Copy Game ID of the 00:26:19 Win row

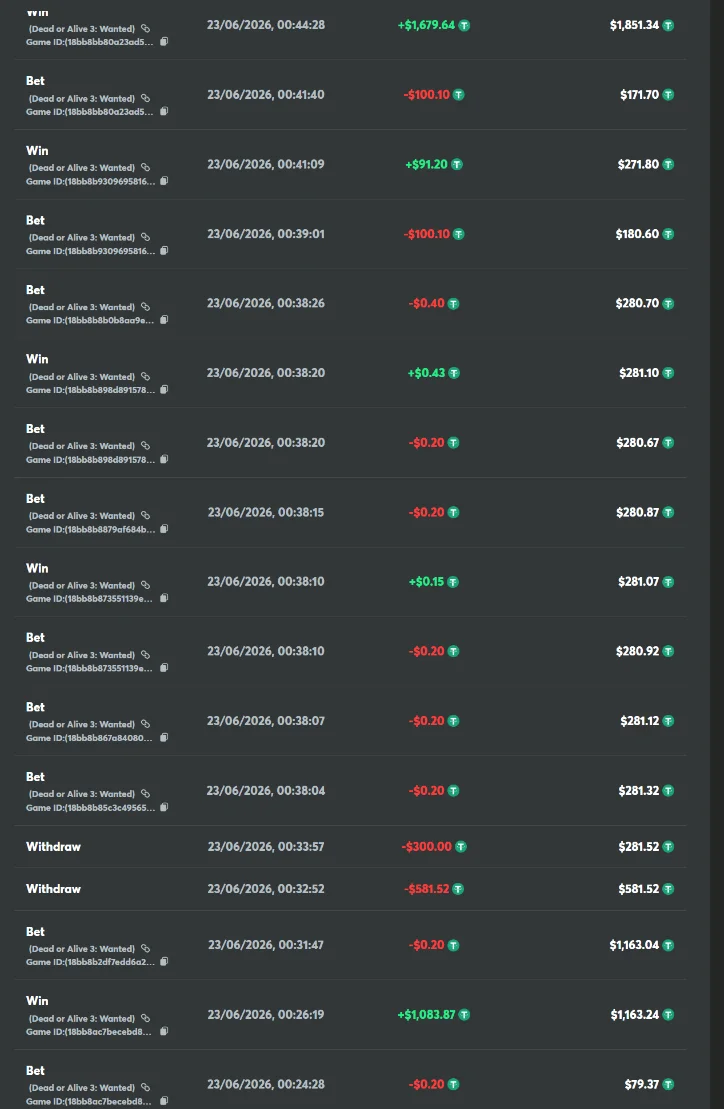(x=164, y=1031)
